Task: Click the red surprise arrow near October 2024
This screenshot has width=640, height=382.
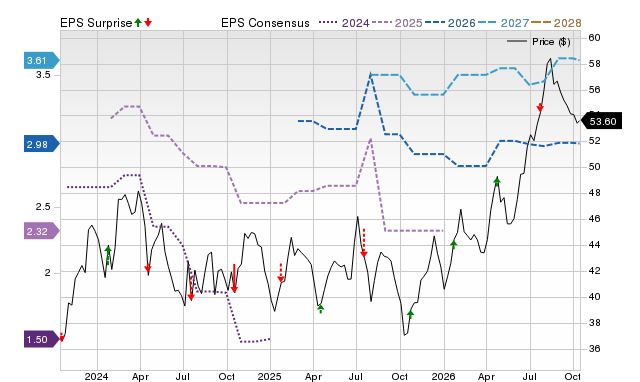Action: [x=234, y=279]
